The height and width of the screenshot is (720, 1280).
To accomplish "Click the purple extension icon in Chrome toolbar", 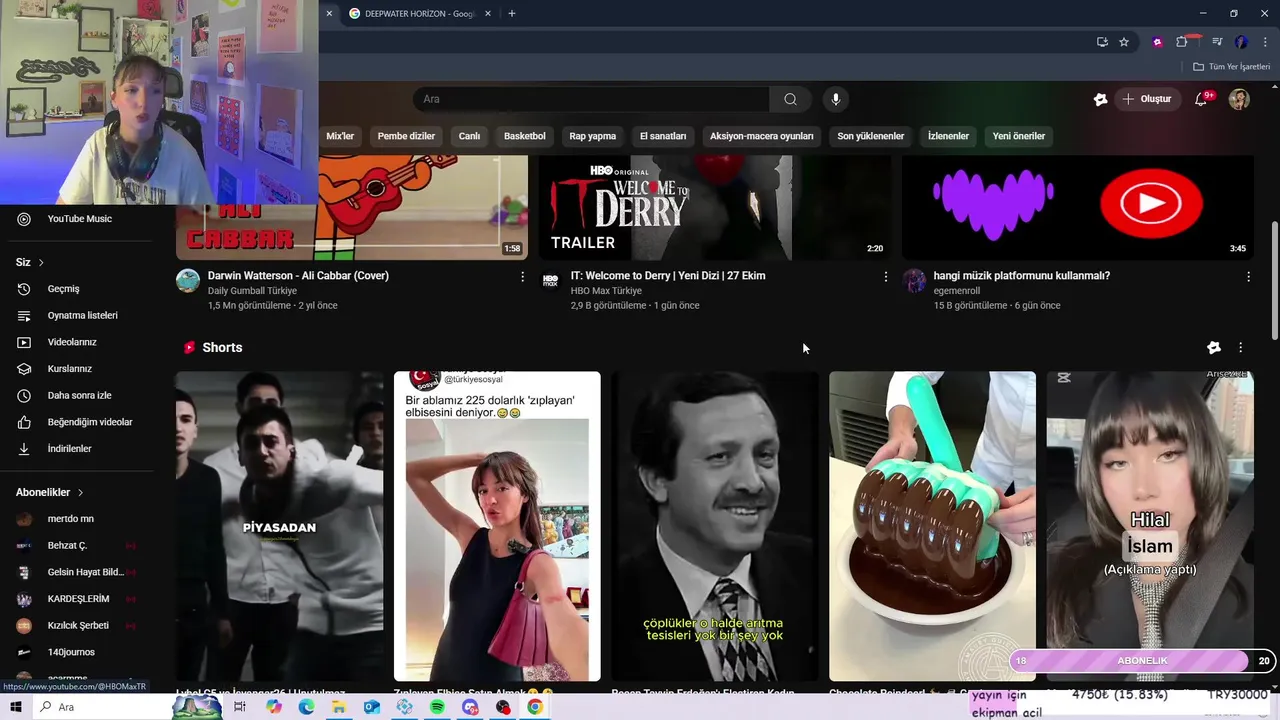I will click(x=1157, y=42).
